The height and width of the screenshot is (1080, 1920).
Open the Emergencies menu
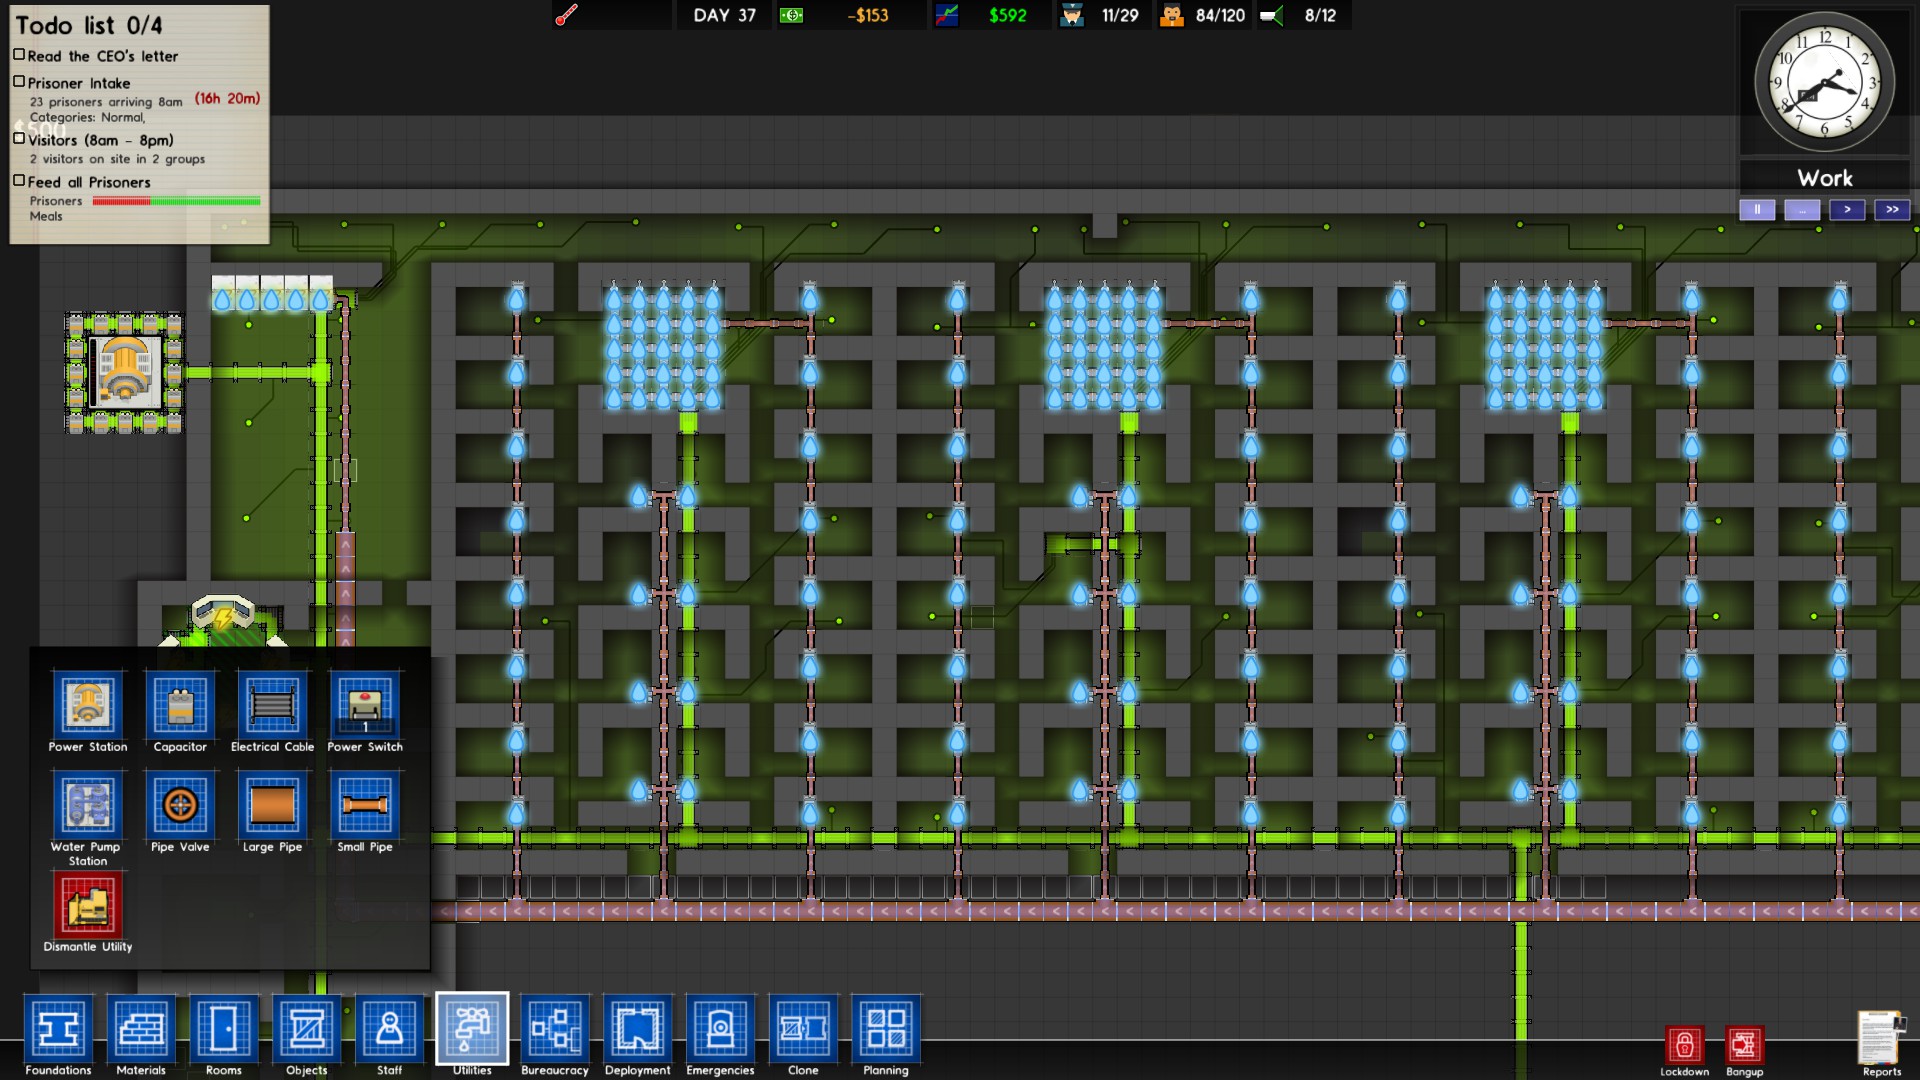pyautogui.click(x=720, y=1029)
